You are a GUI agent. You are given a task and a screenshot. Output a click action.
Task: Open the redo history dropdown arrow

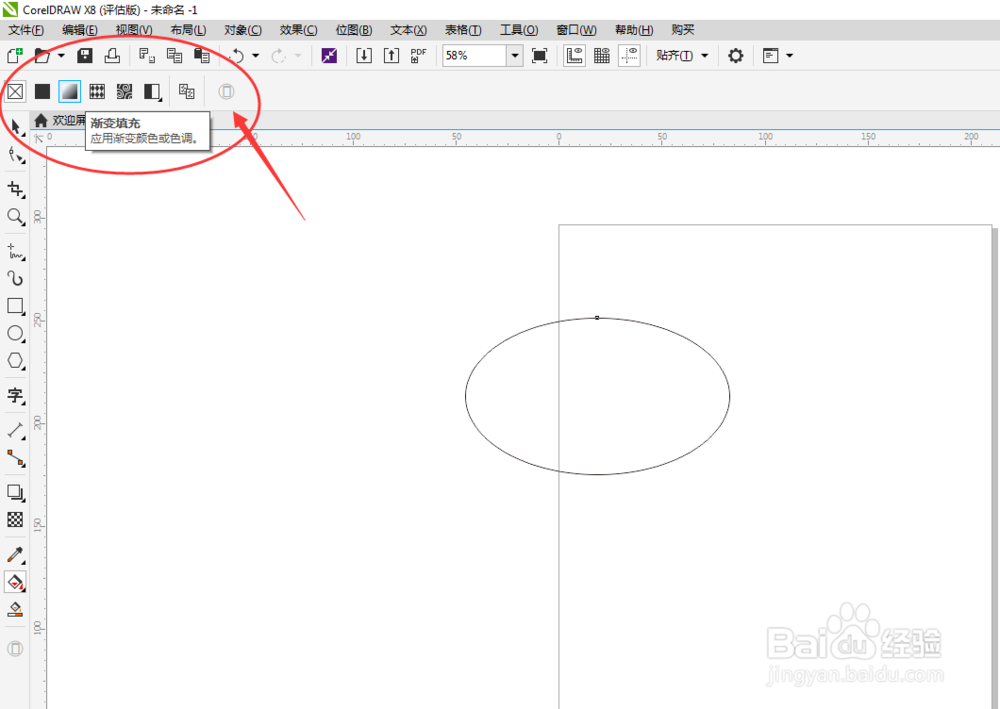(x=298, y=55)
